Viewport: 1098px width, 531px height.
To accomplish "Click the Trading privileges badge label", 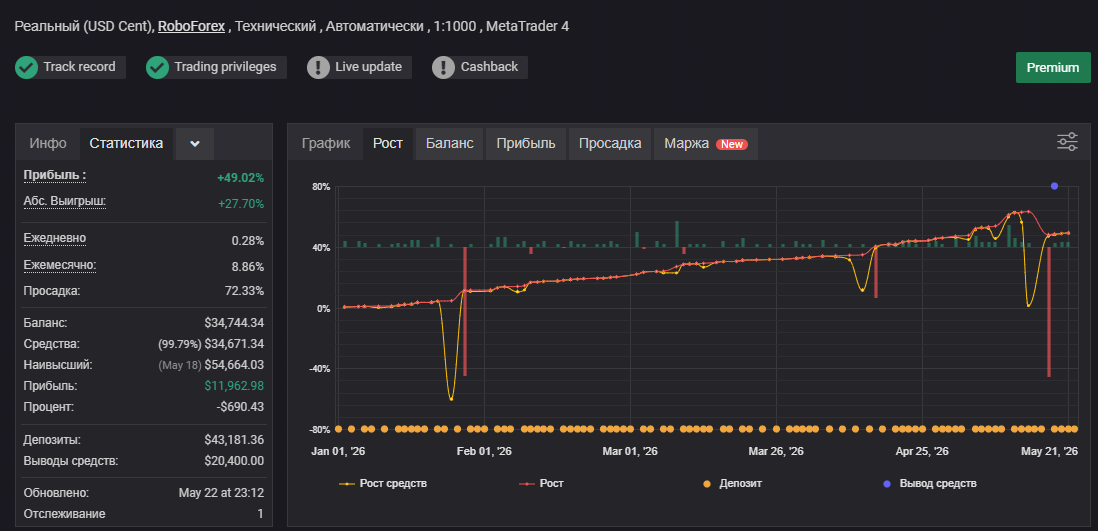I will [225, 67].
